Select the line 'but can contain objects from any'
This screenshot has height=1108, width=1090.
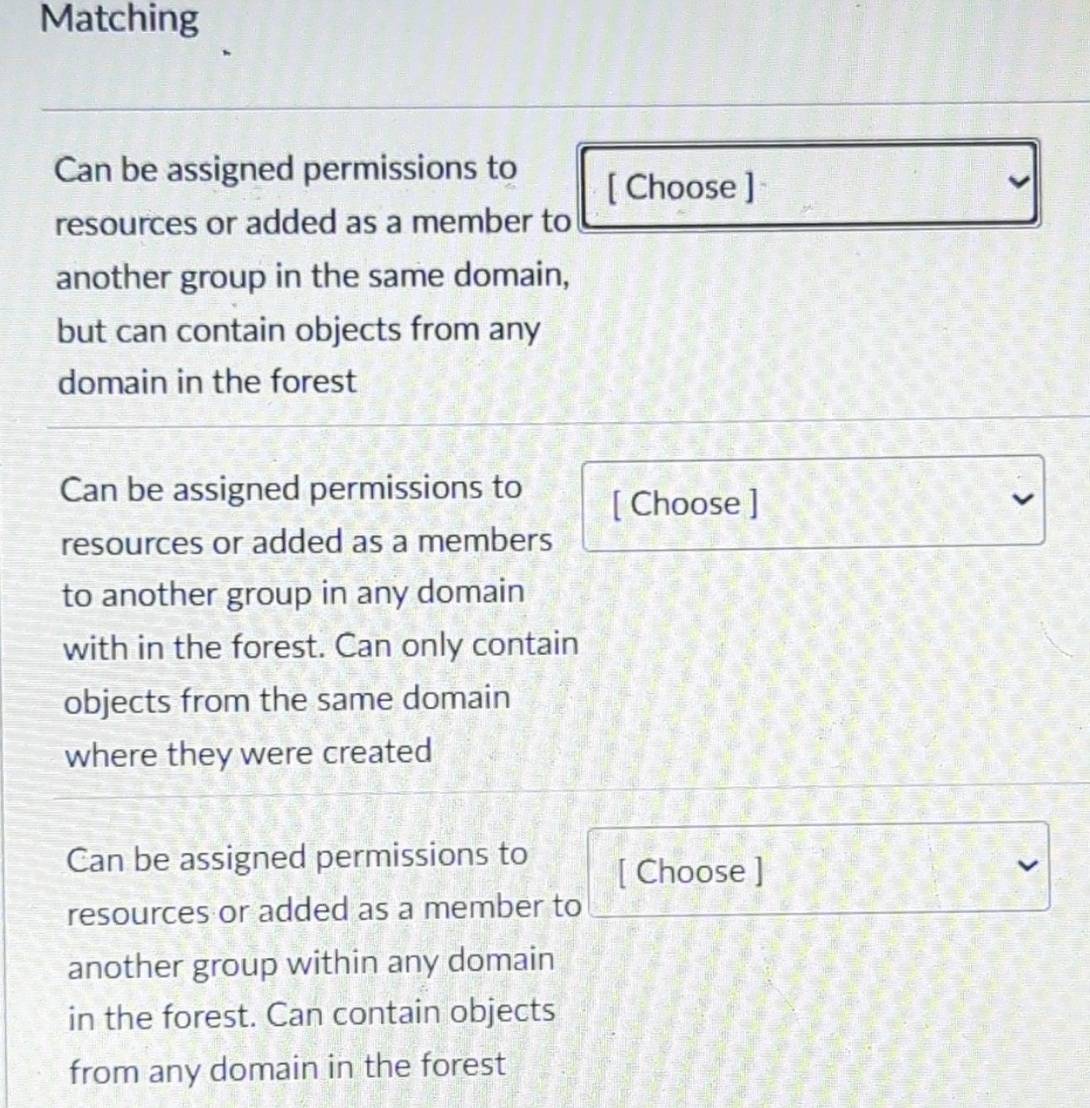pos(298,329)
